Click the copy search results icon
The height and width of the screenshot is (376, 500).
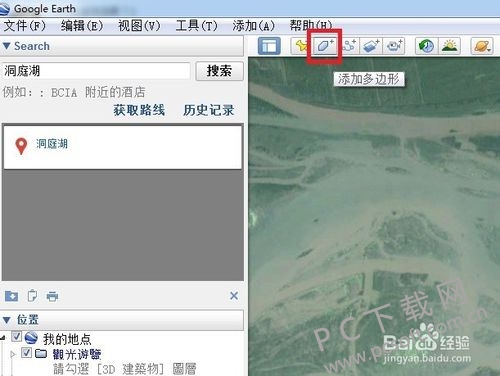(32, 296)
